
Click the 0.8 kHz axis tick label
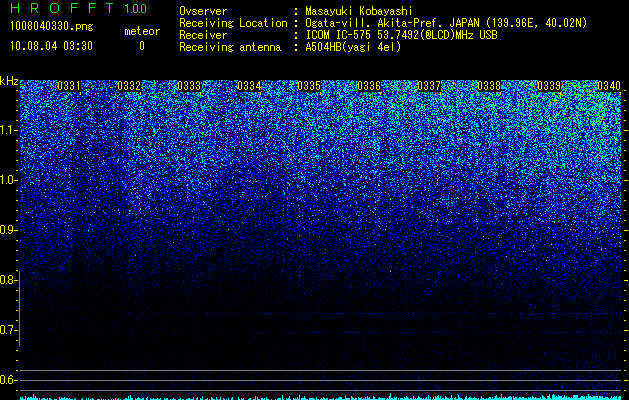(x=7, y=280)
